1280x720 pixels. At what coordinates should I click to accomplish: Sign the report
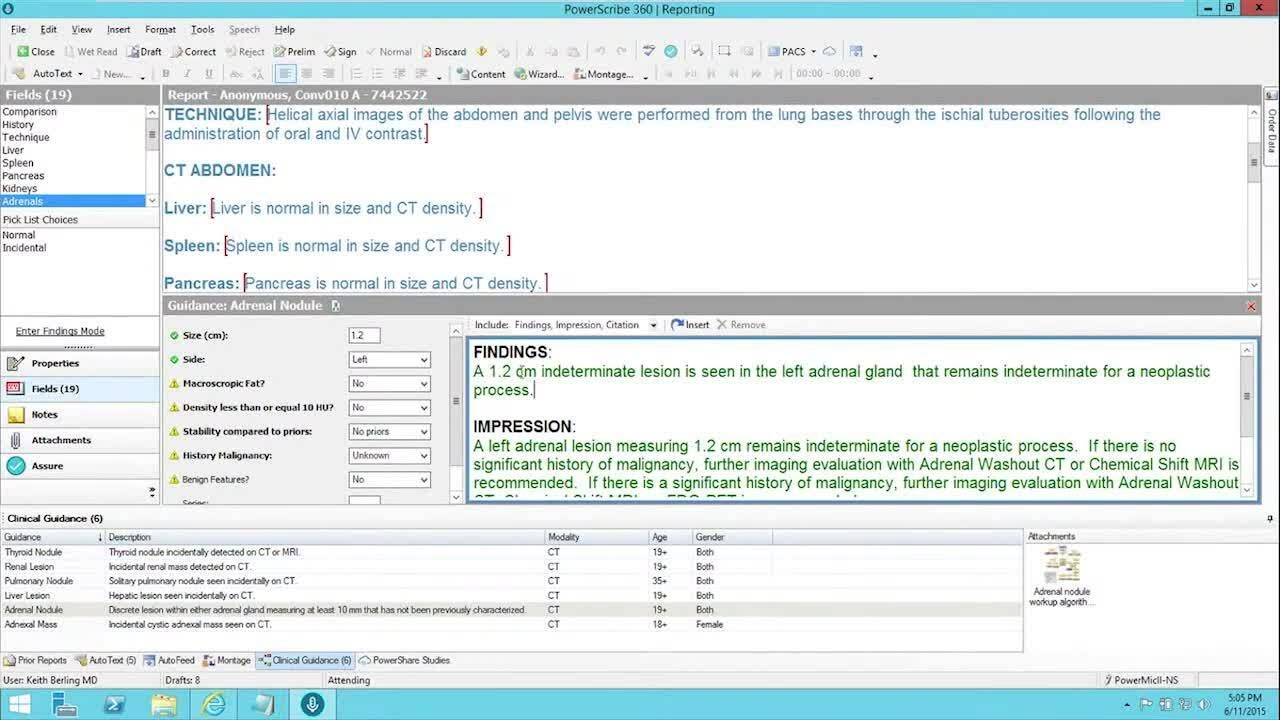[340, 51]
